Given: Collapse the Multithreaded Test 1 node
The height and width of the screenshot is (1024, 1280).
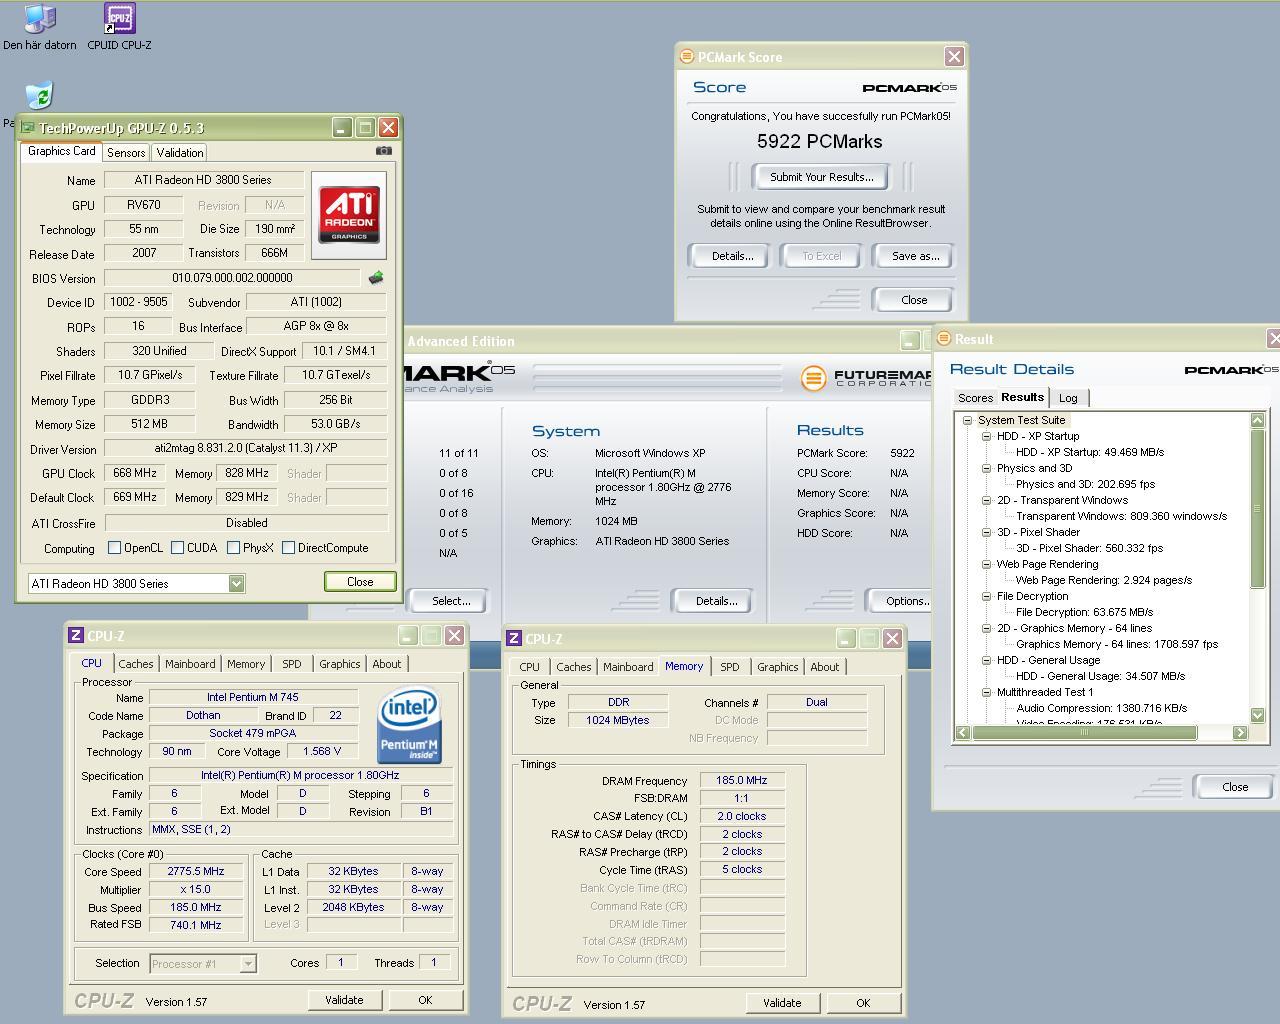Looking at the screenshot, I should (986, 692).
